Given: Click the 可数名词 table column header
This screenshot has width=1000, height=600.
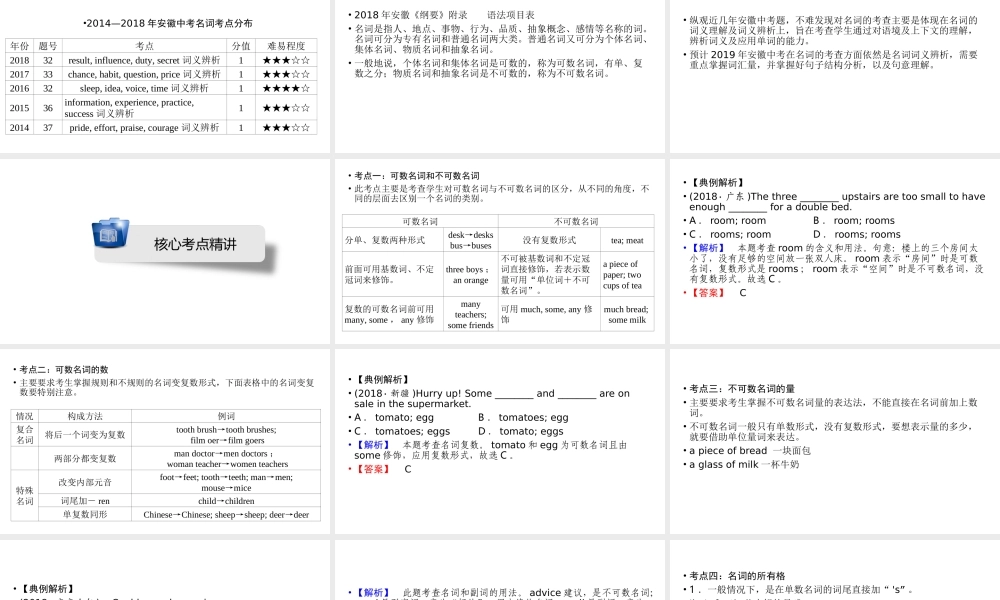Looking at the screenshot, I should tap(420, 221).
